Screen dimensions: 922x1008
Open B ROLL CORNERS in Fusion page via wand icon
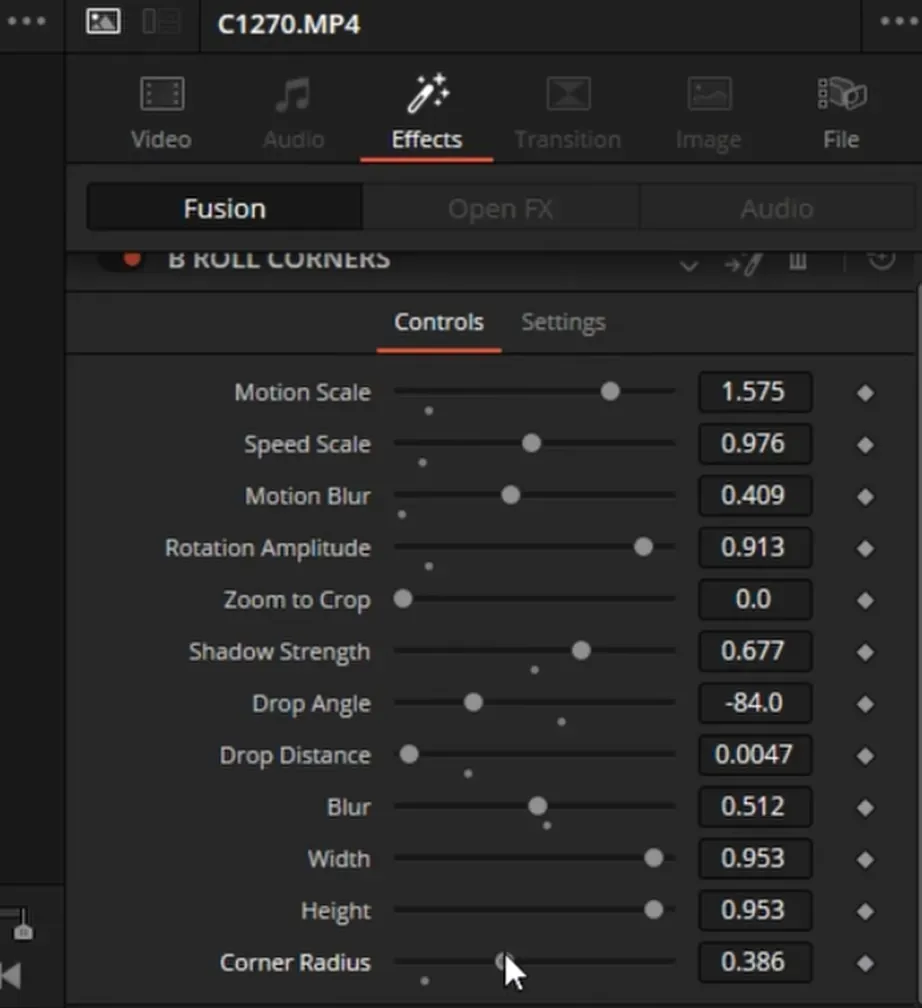point(743,262)
